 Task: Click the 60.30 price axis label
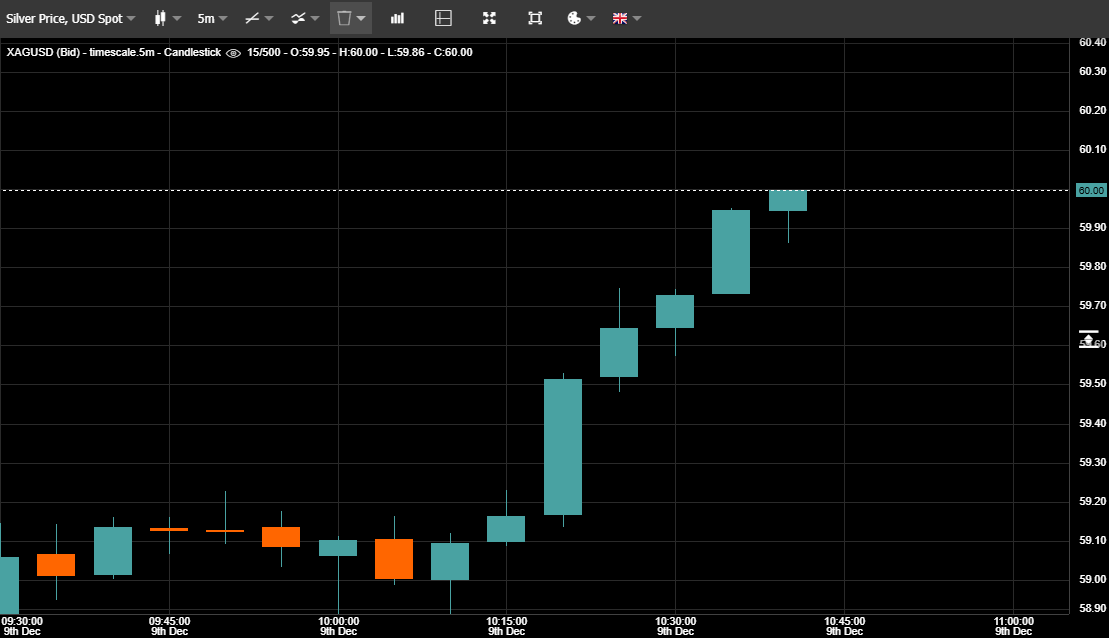1092,71
